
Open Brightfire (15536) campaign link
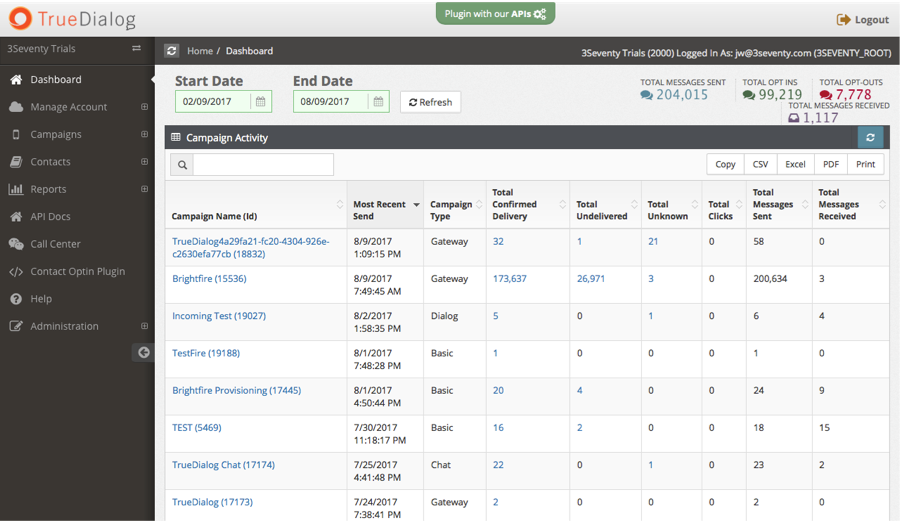[x=209, y=278]
